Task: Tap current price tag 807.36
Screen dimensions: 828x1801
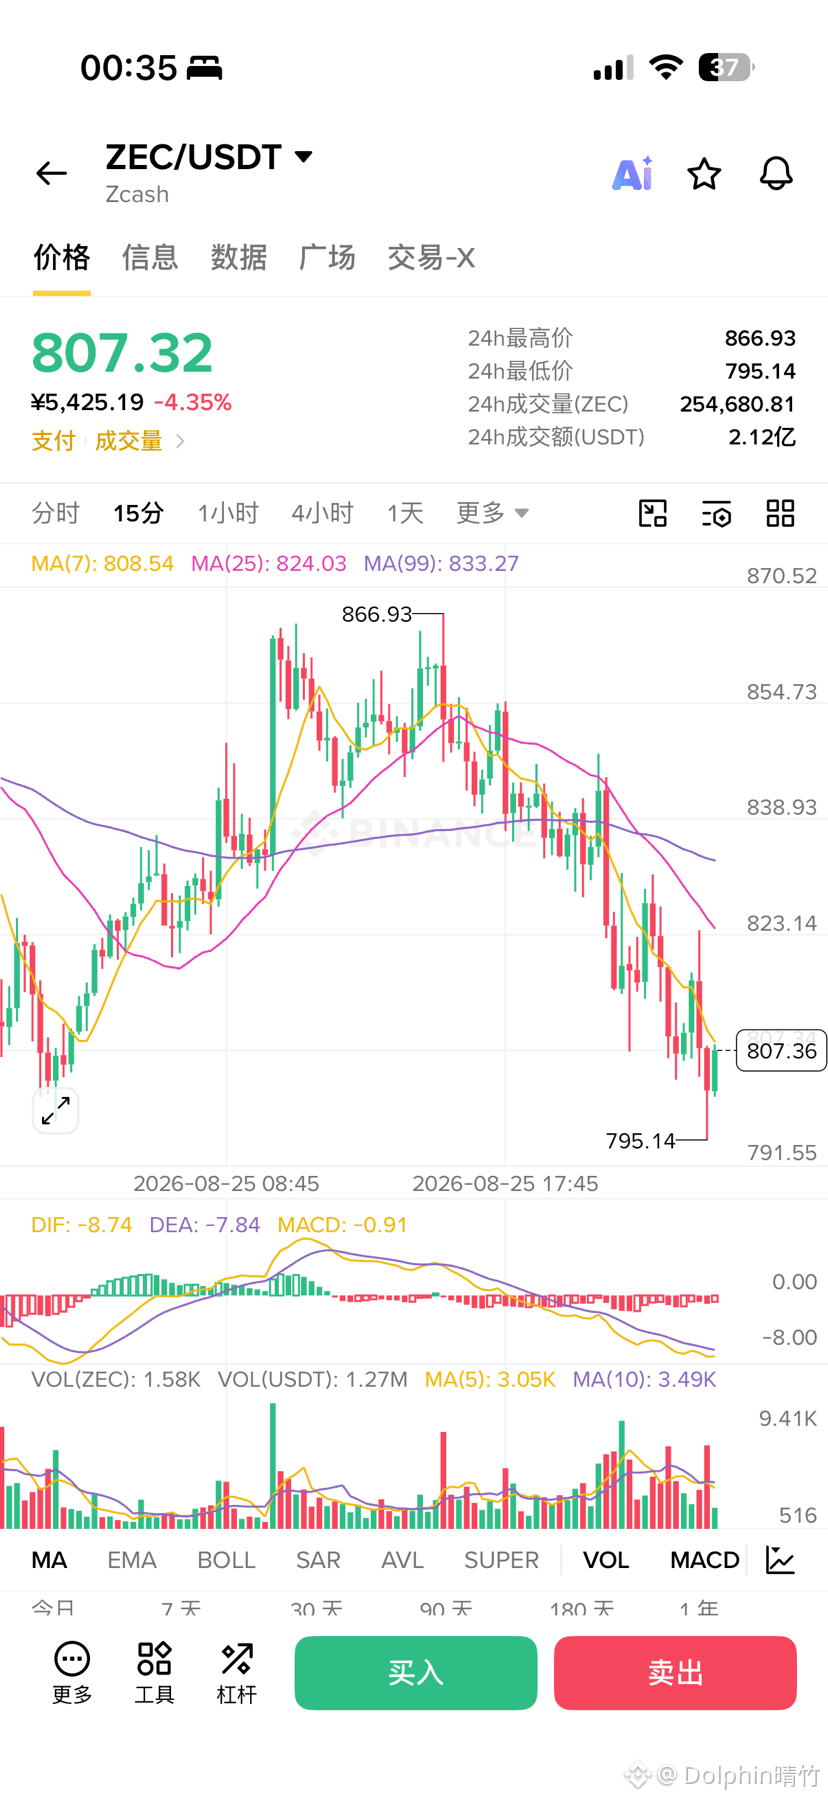Action: 781,1050
